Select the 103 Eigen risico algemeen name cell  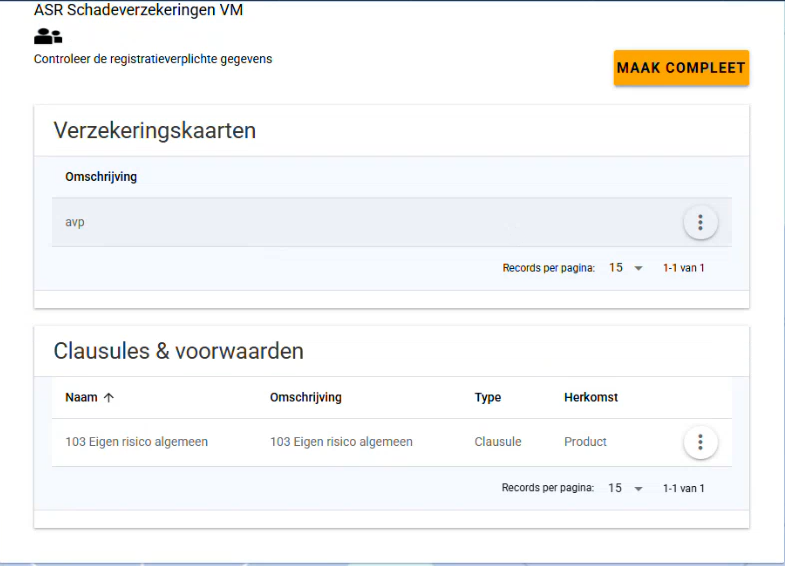[x=136, y=442]
